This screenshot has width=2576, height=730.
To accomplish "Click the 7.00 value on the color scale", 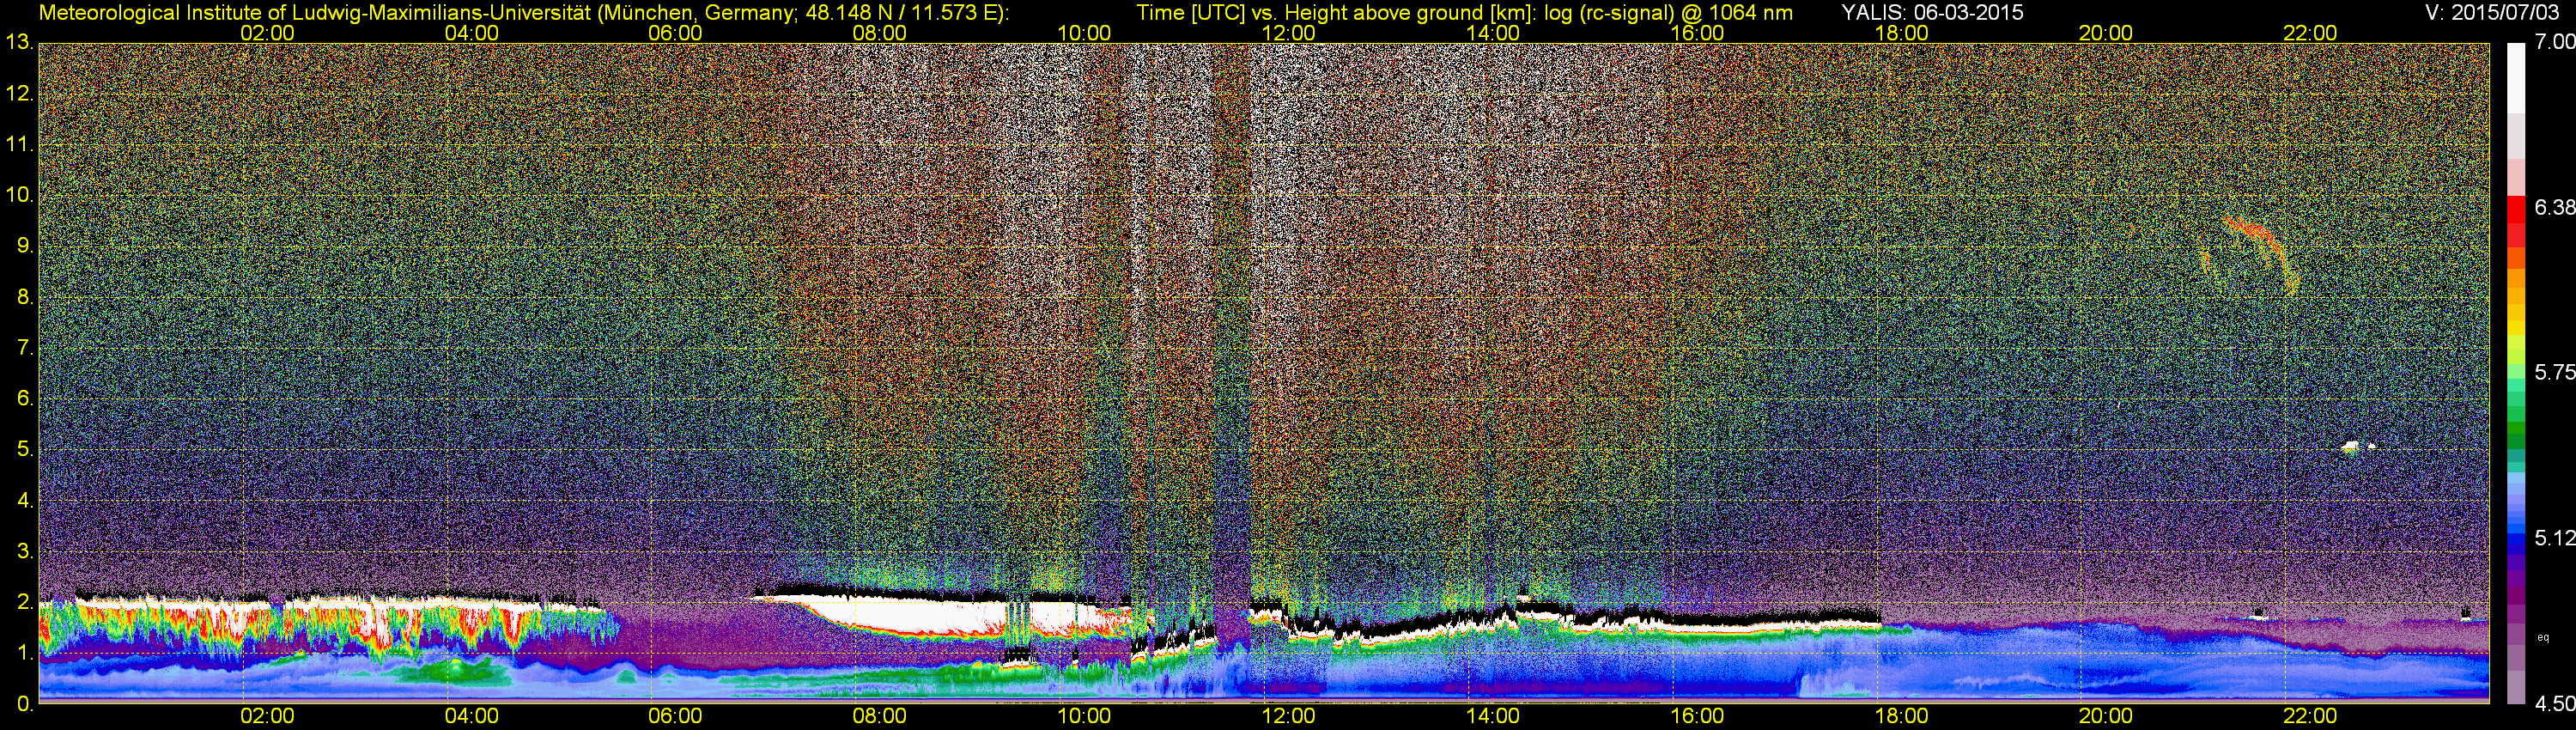I will tap(2554, 42).
